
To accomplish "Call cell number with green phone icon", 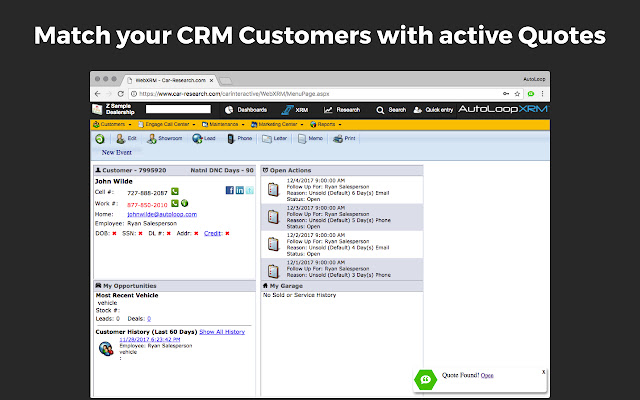I will pos(175,191).
